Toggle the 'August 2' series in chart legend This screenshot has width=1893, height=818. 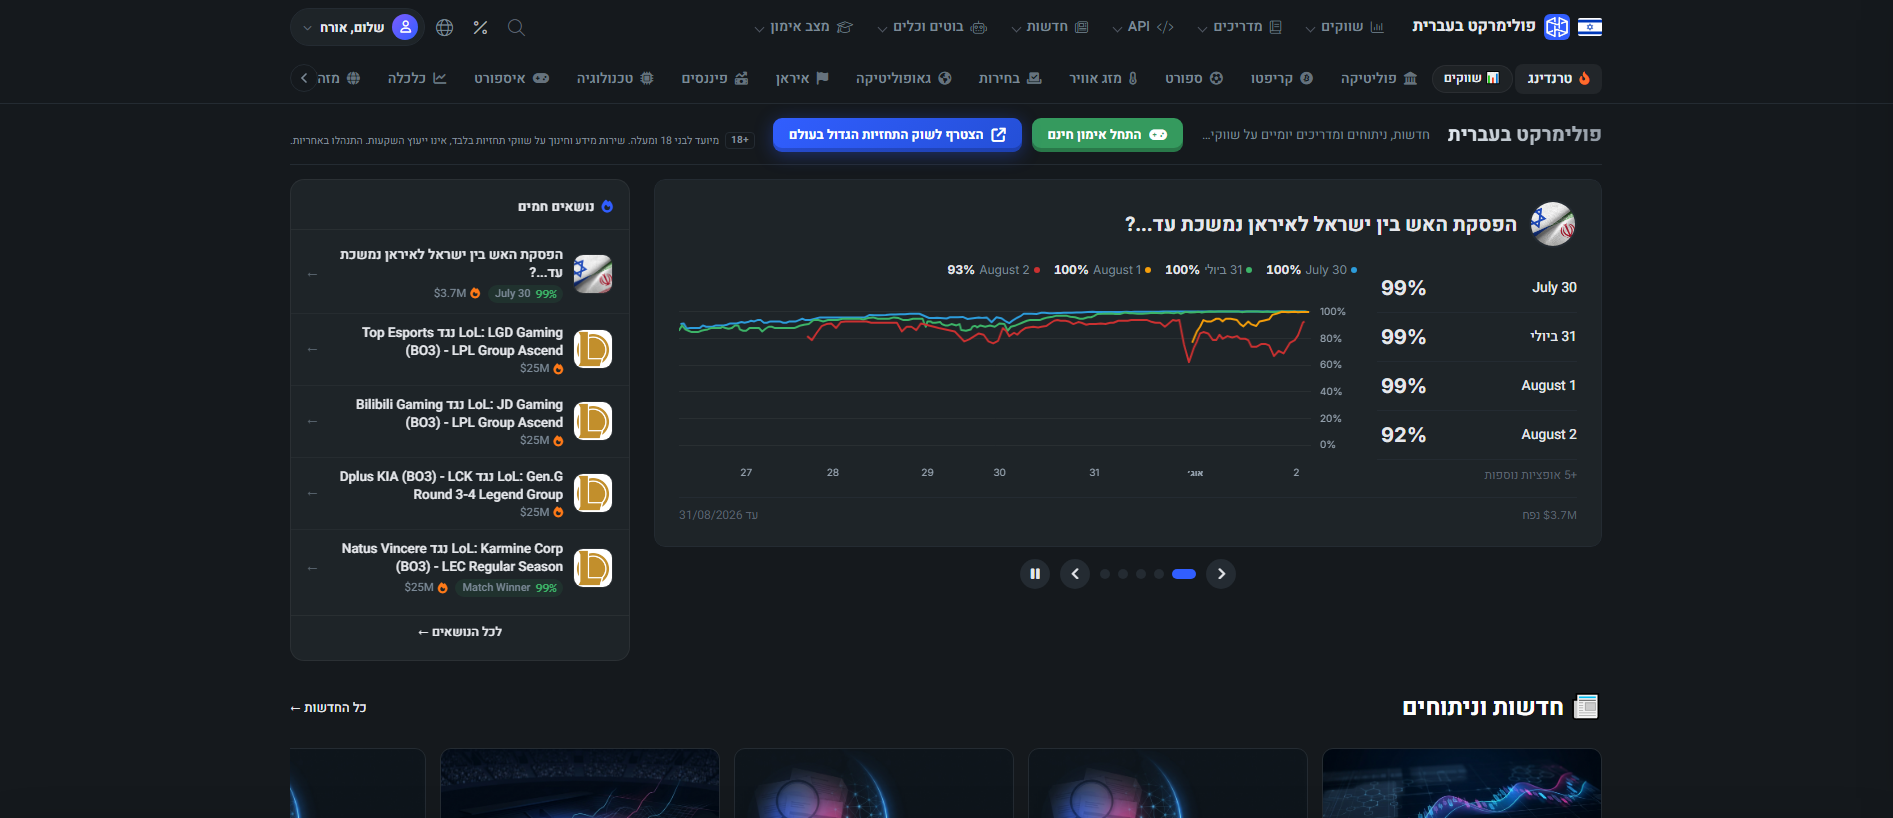pos(994,270)
